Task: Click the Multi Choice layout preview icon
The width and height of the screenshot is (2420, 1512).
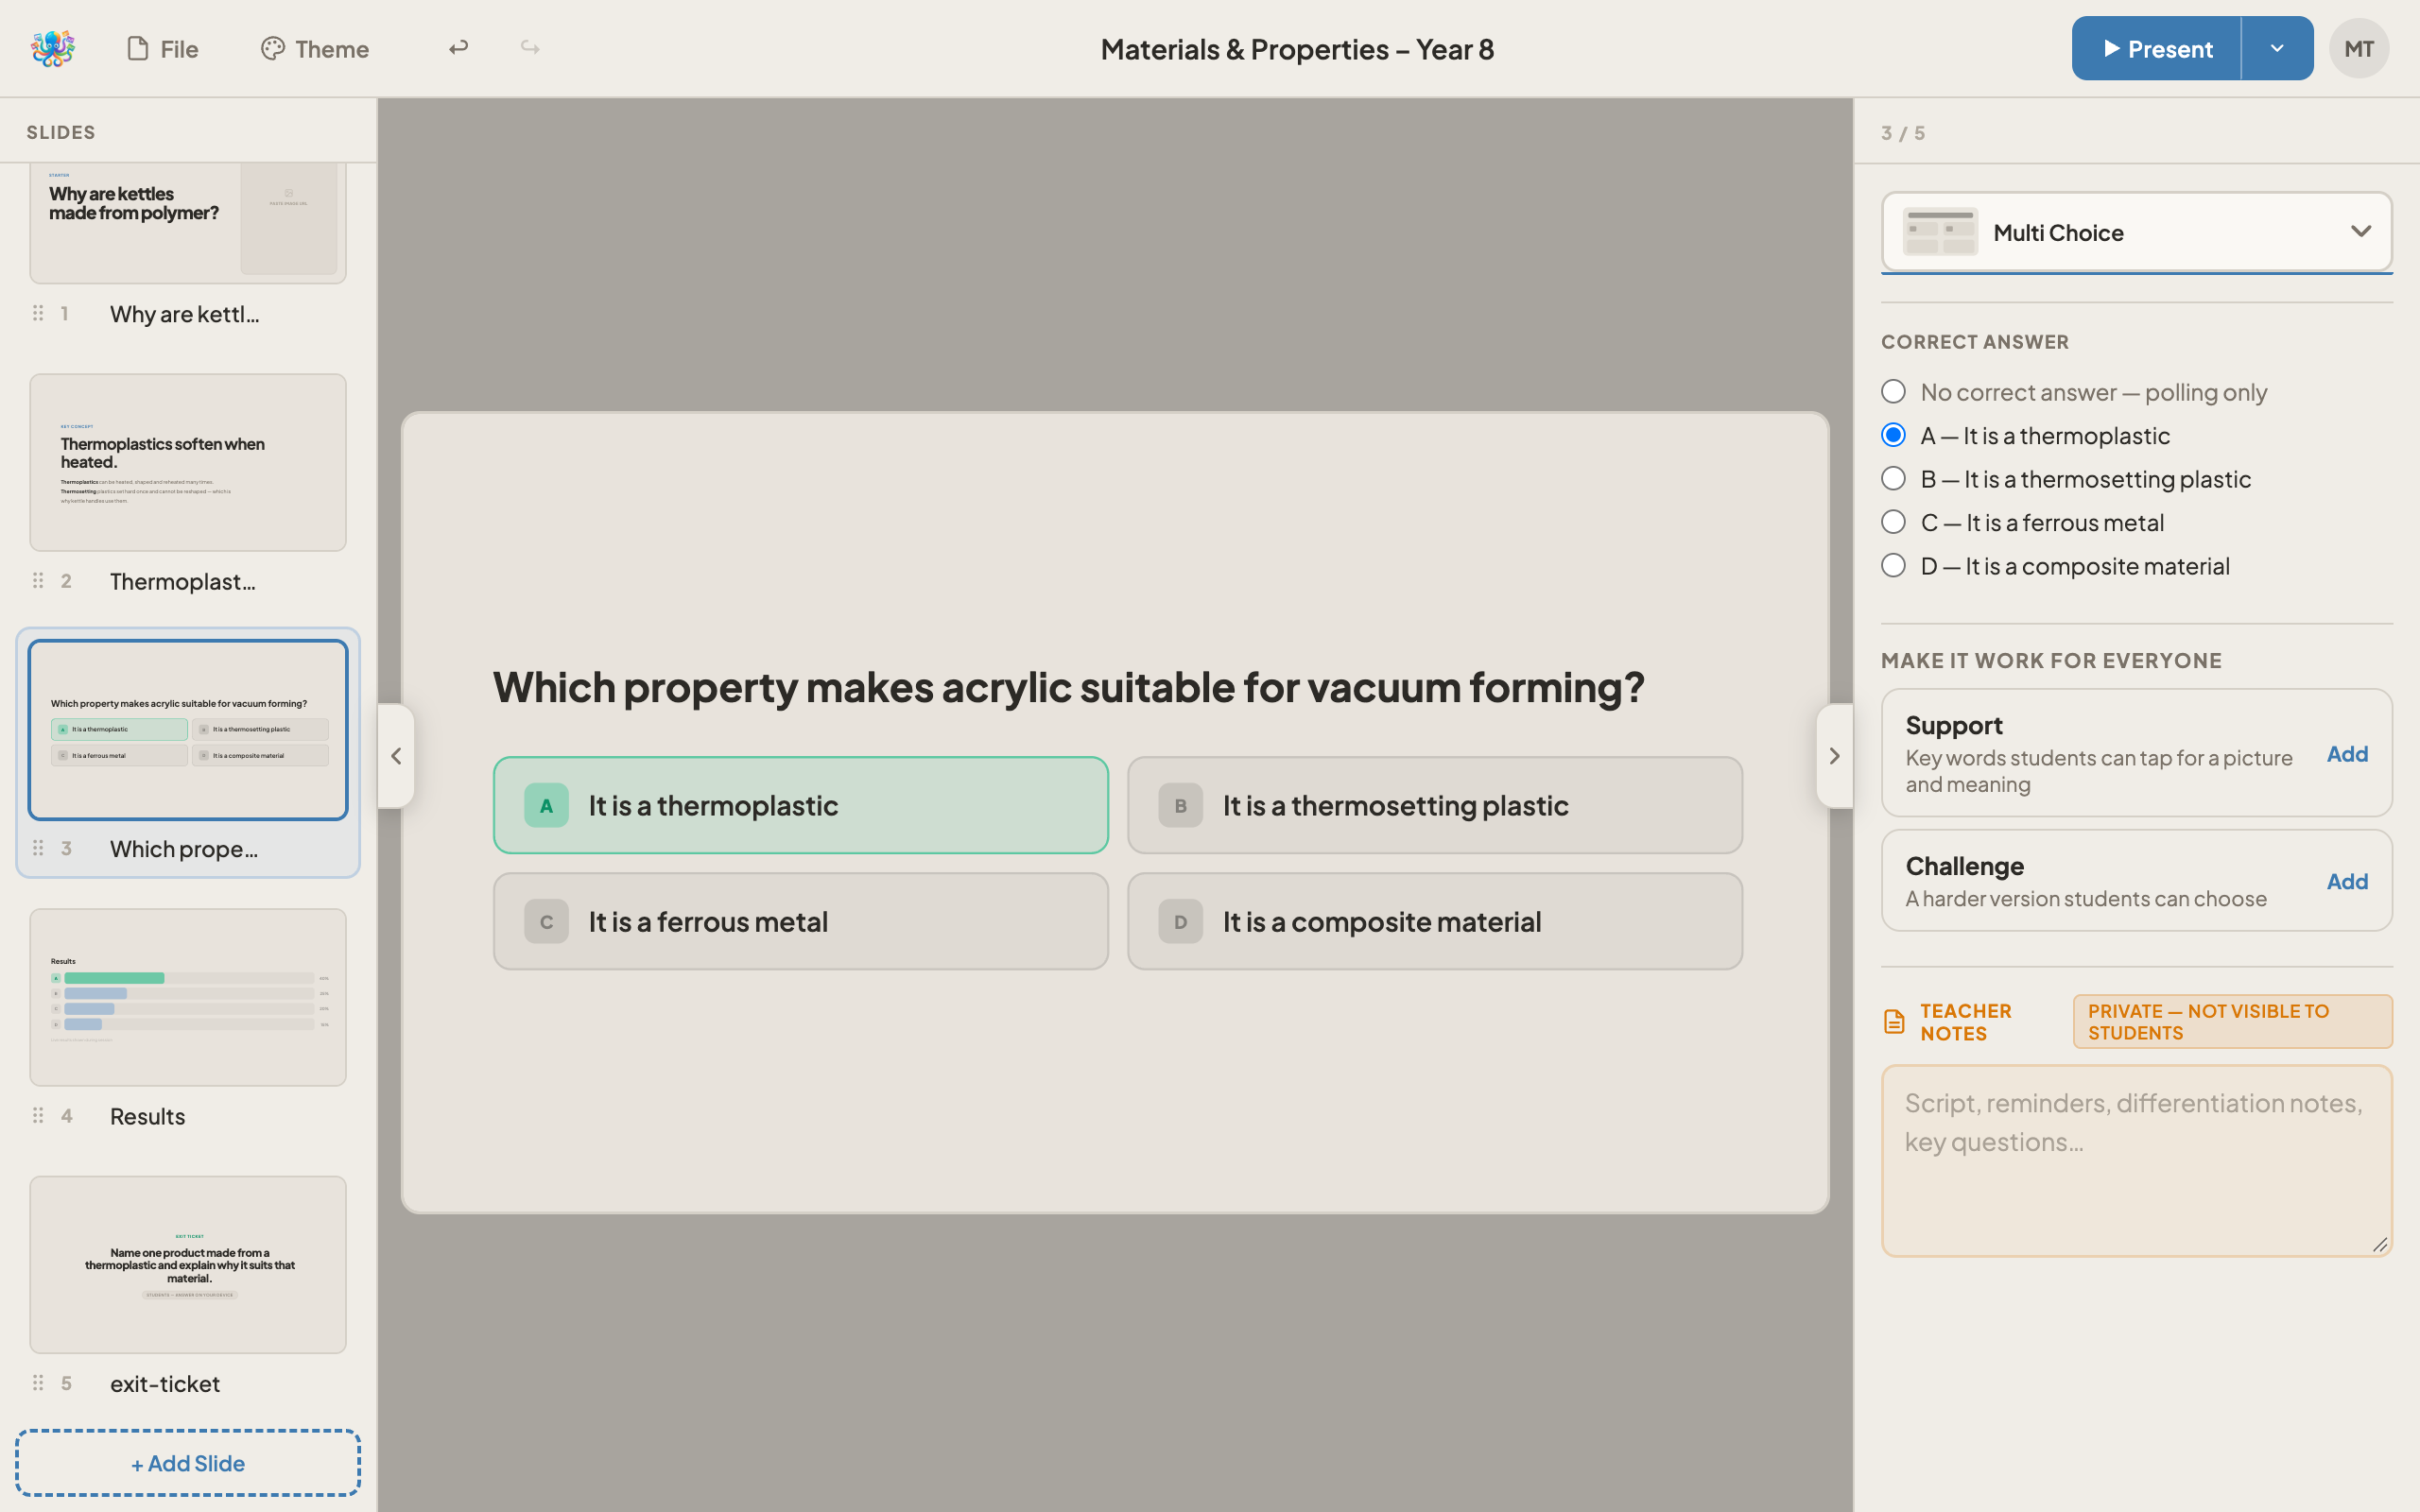Action: 1939,232
